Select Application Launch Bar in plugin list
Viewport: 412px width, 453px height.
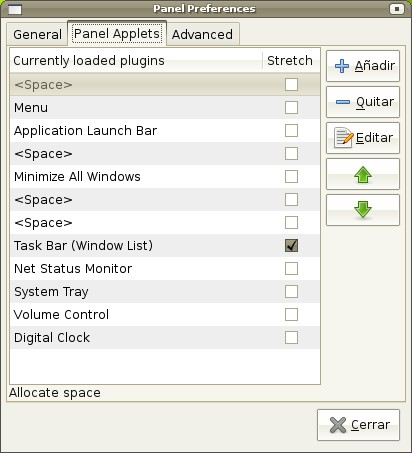tap(165, 131)
